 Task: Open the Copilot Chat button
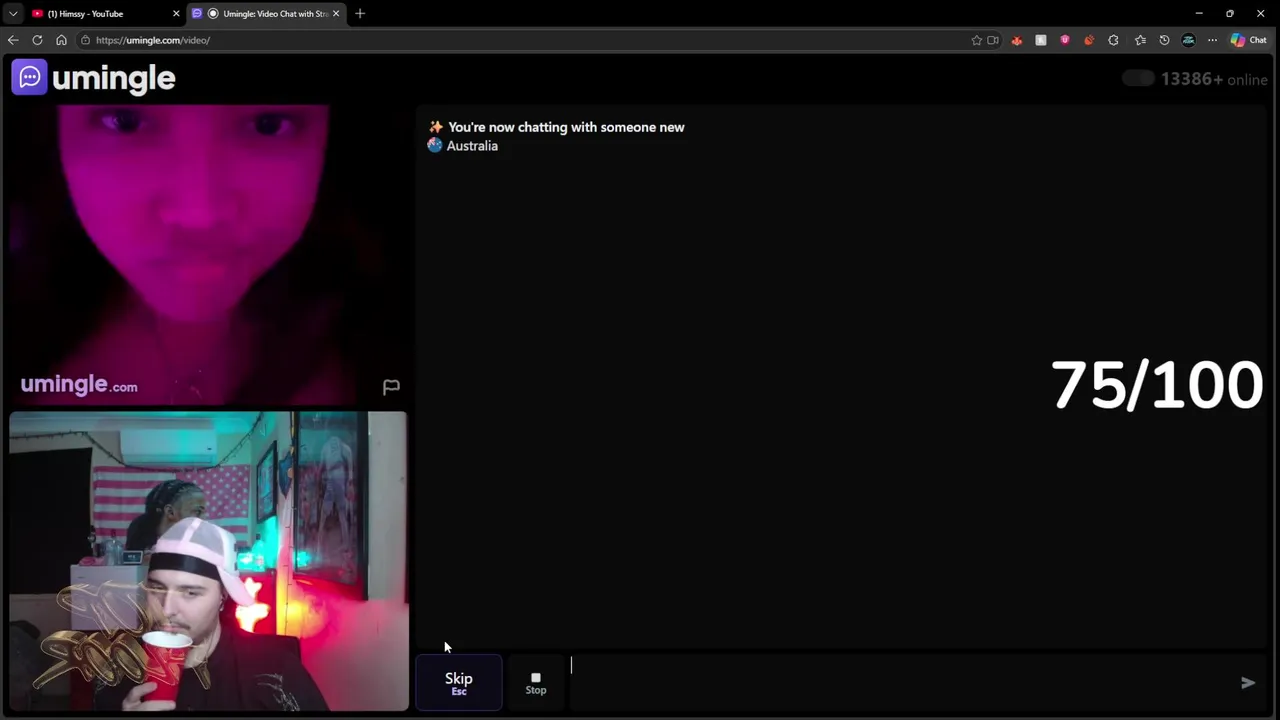pyautogui.click(x=1249, y=40)
